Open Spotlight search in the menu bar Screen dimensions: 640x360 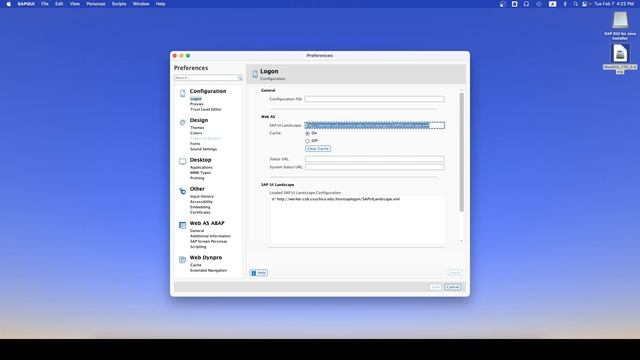click(576, 4)
